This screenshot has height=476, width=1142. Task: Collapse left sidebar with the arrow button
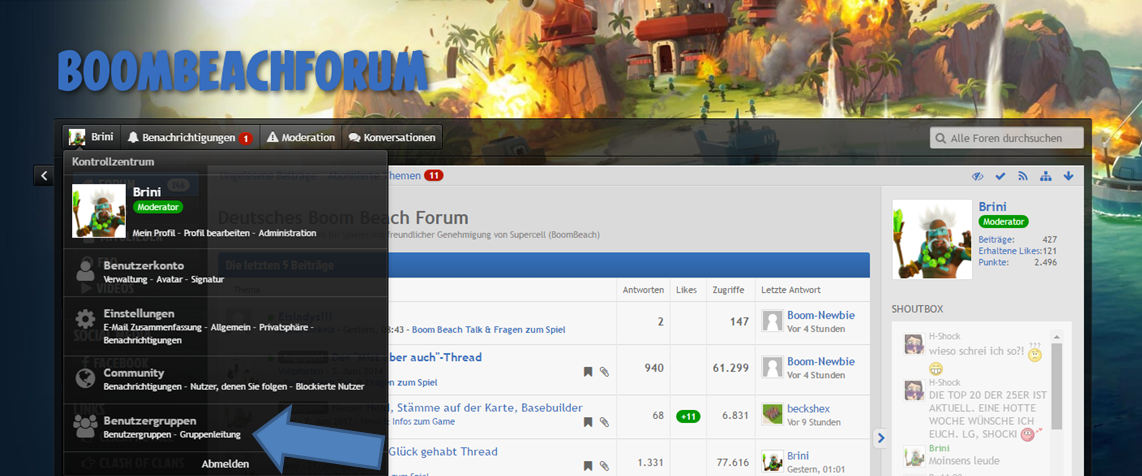[44, 176]
